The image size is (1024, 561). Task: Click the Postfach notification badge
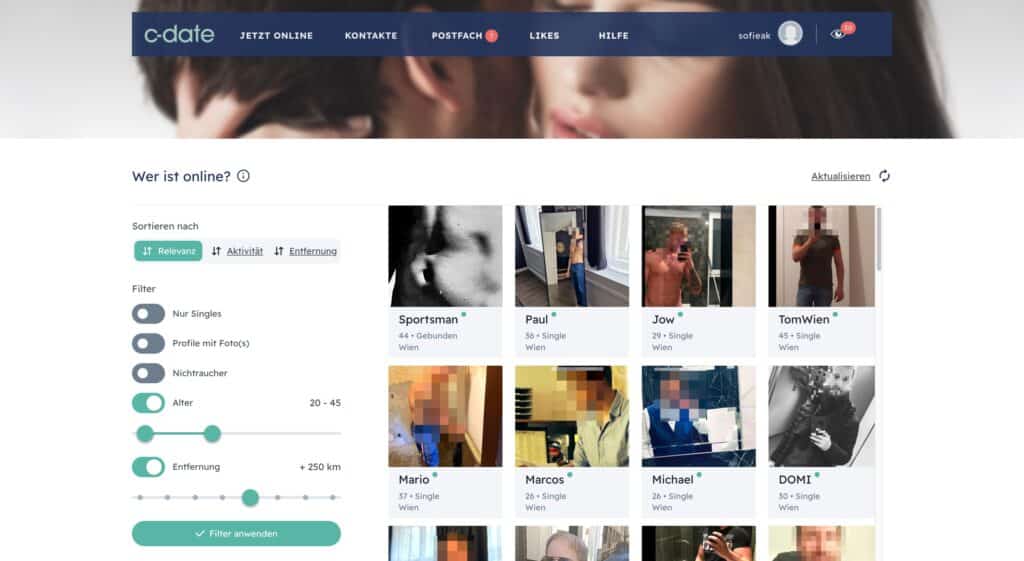(491, 36)
